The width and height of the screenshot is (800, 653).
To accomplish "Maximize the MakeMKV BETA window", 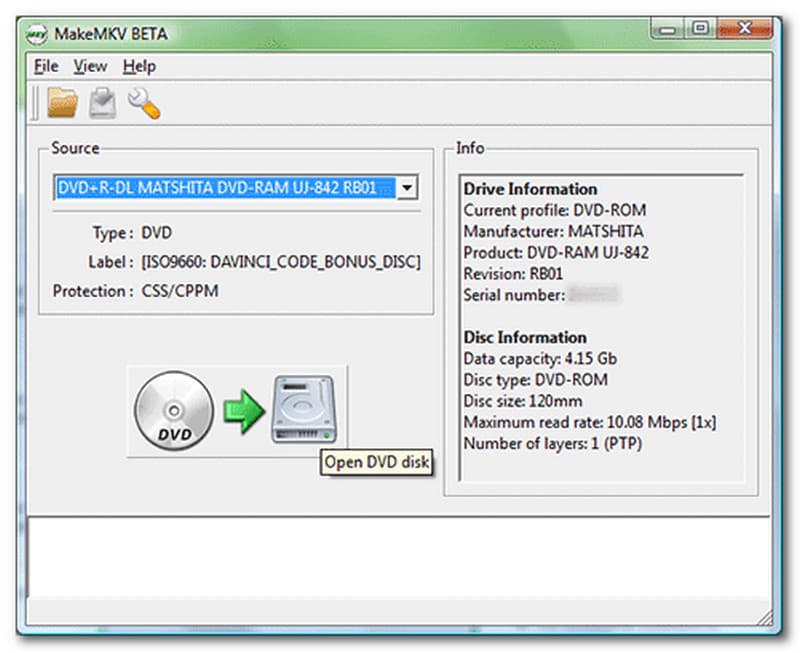I will pyautogui.click(x=700, y=31).
